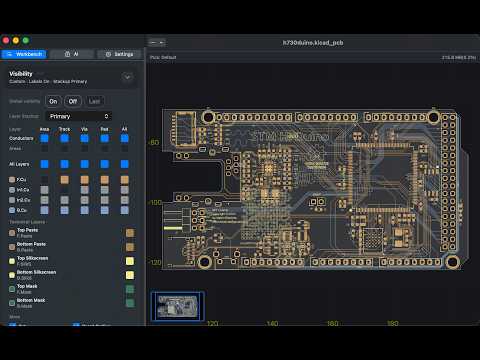
Task: Toggle F.Cu Pad box
Action: click(105, 180)
